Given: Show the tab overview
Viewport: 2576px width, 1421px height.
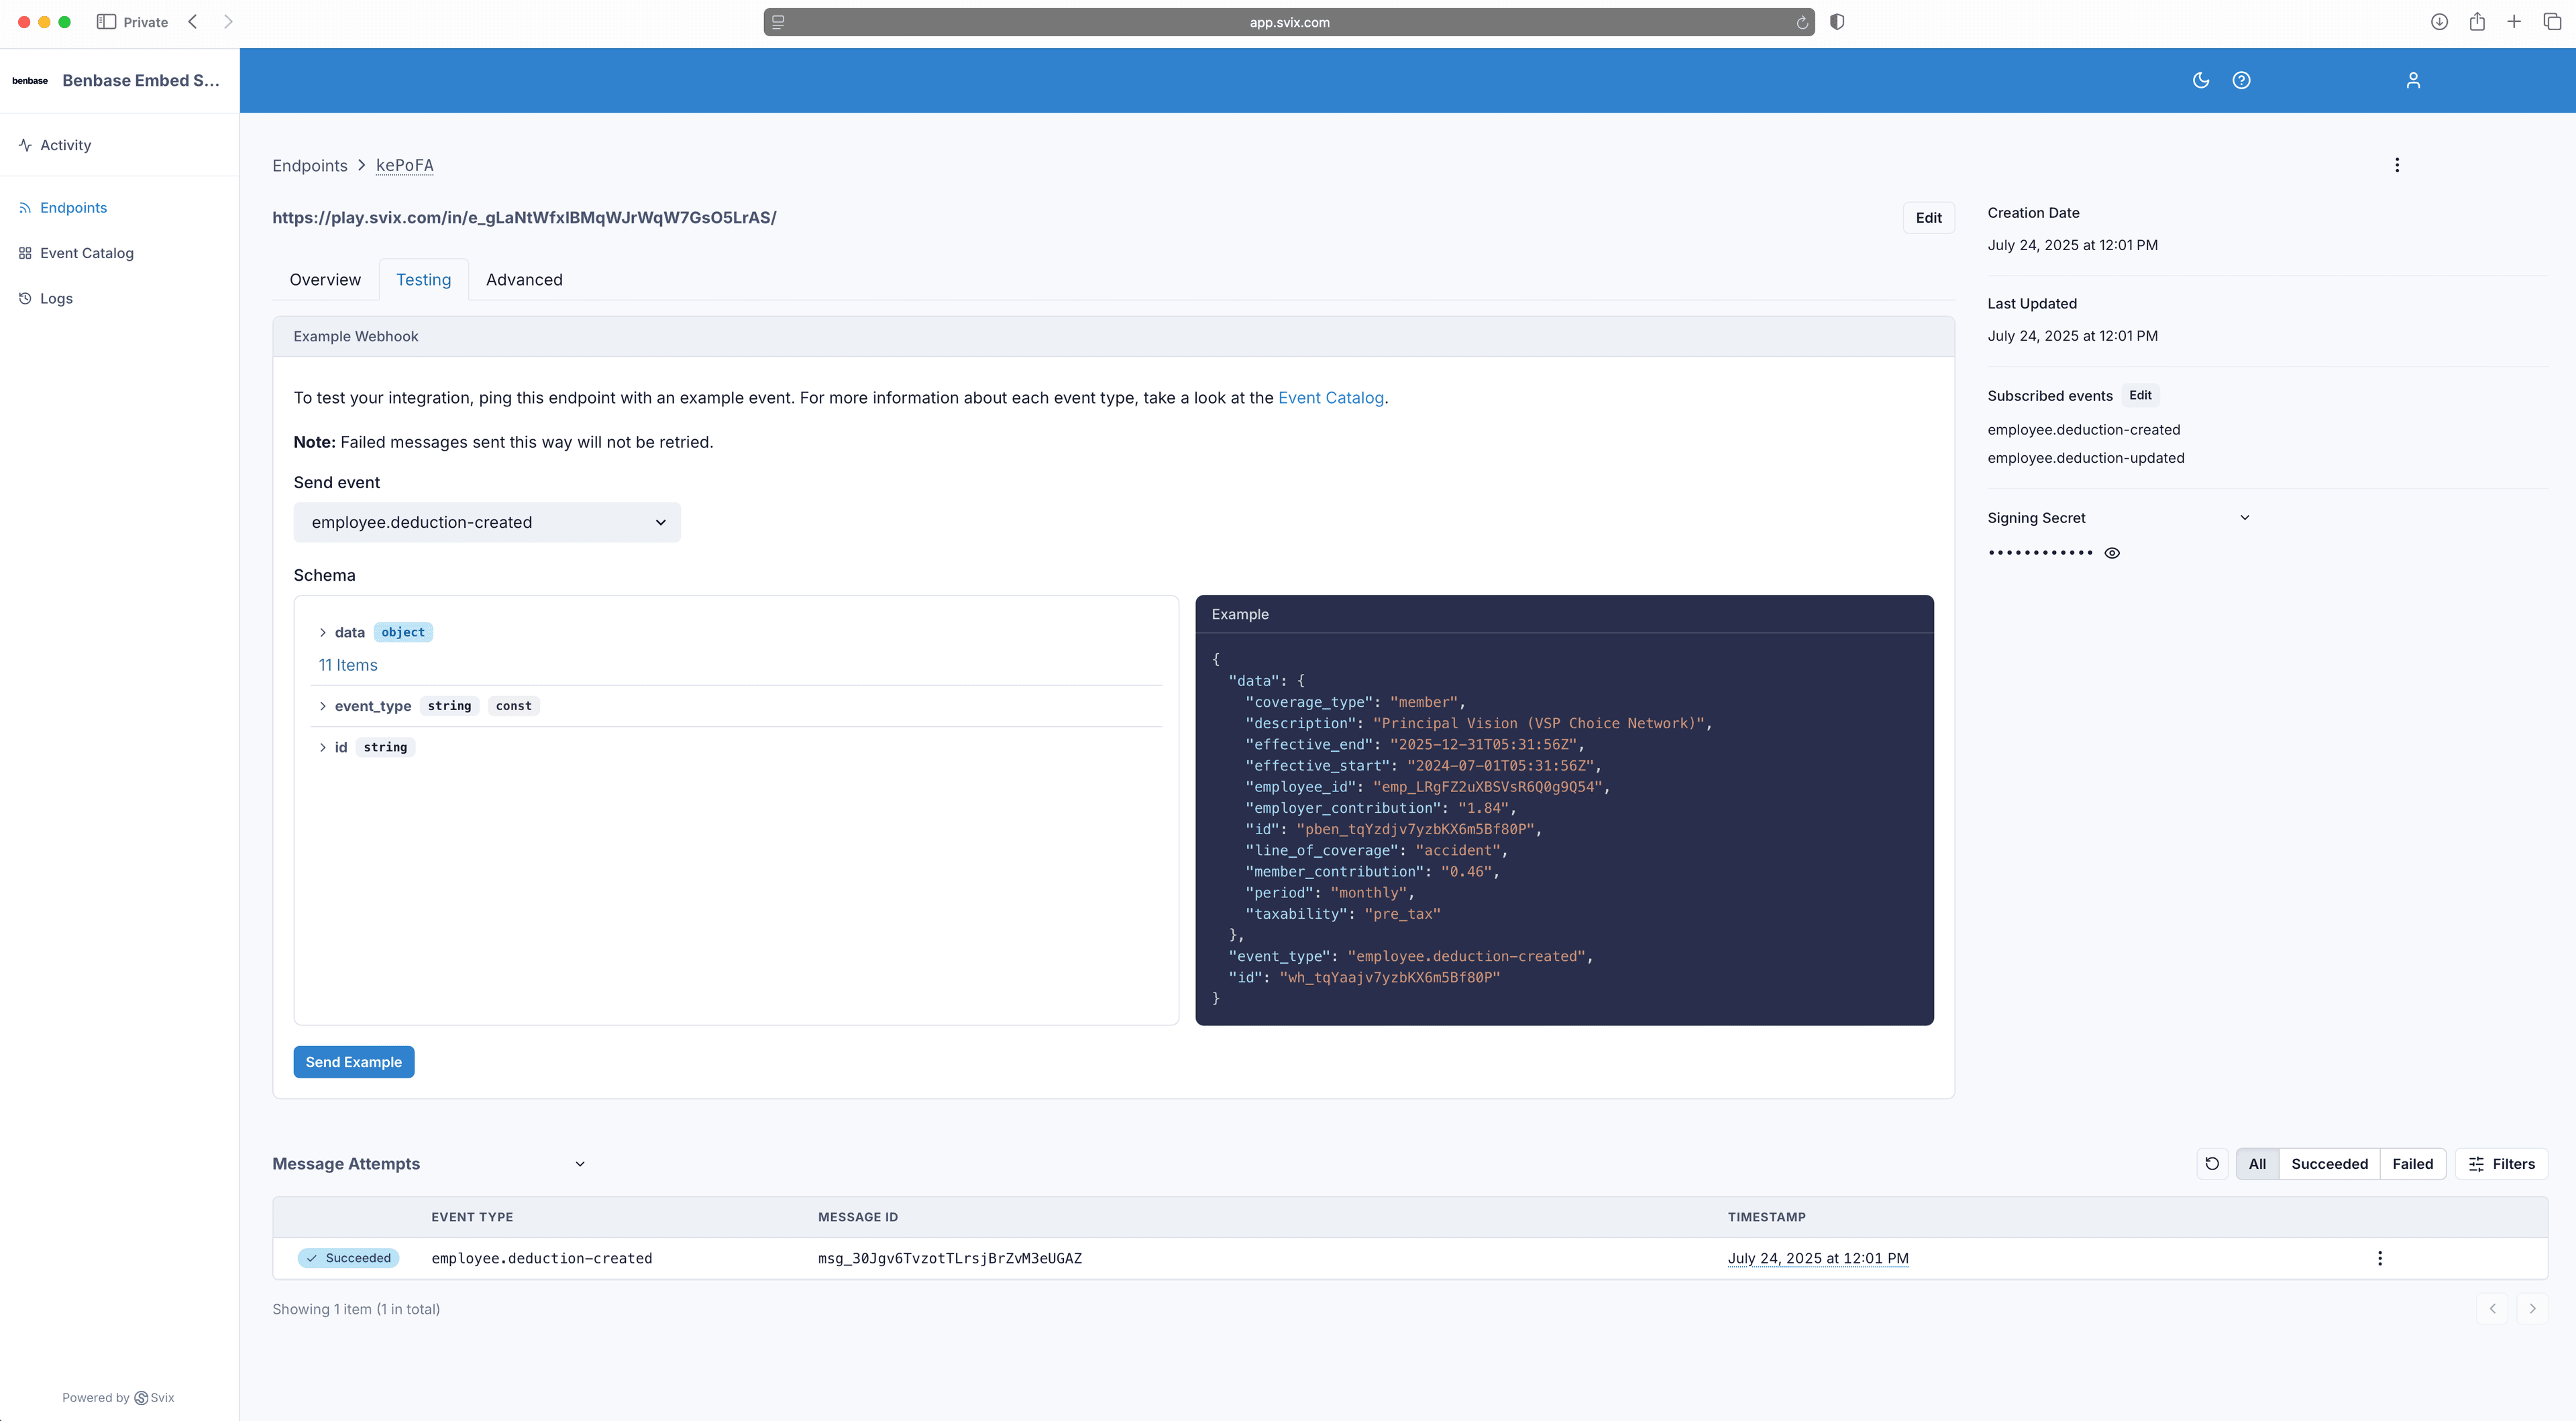Looking at the screenshot, I should click(2552, 22).
